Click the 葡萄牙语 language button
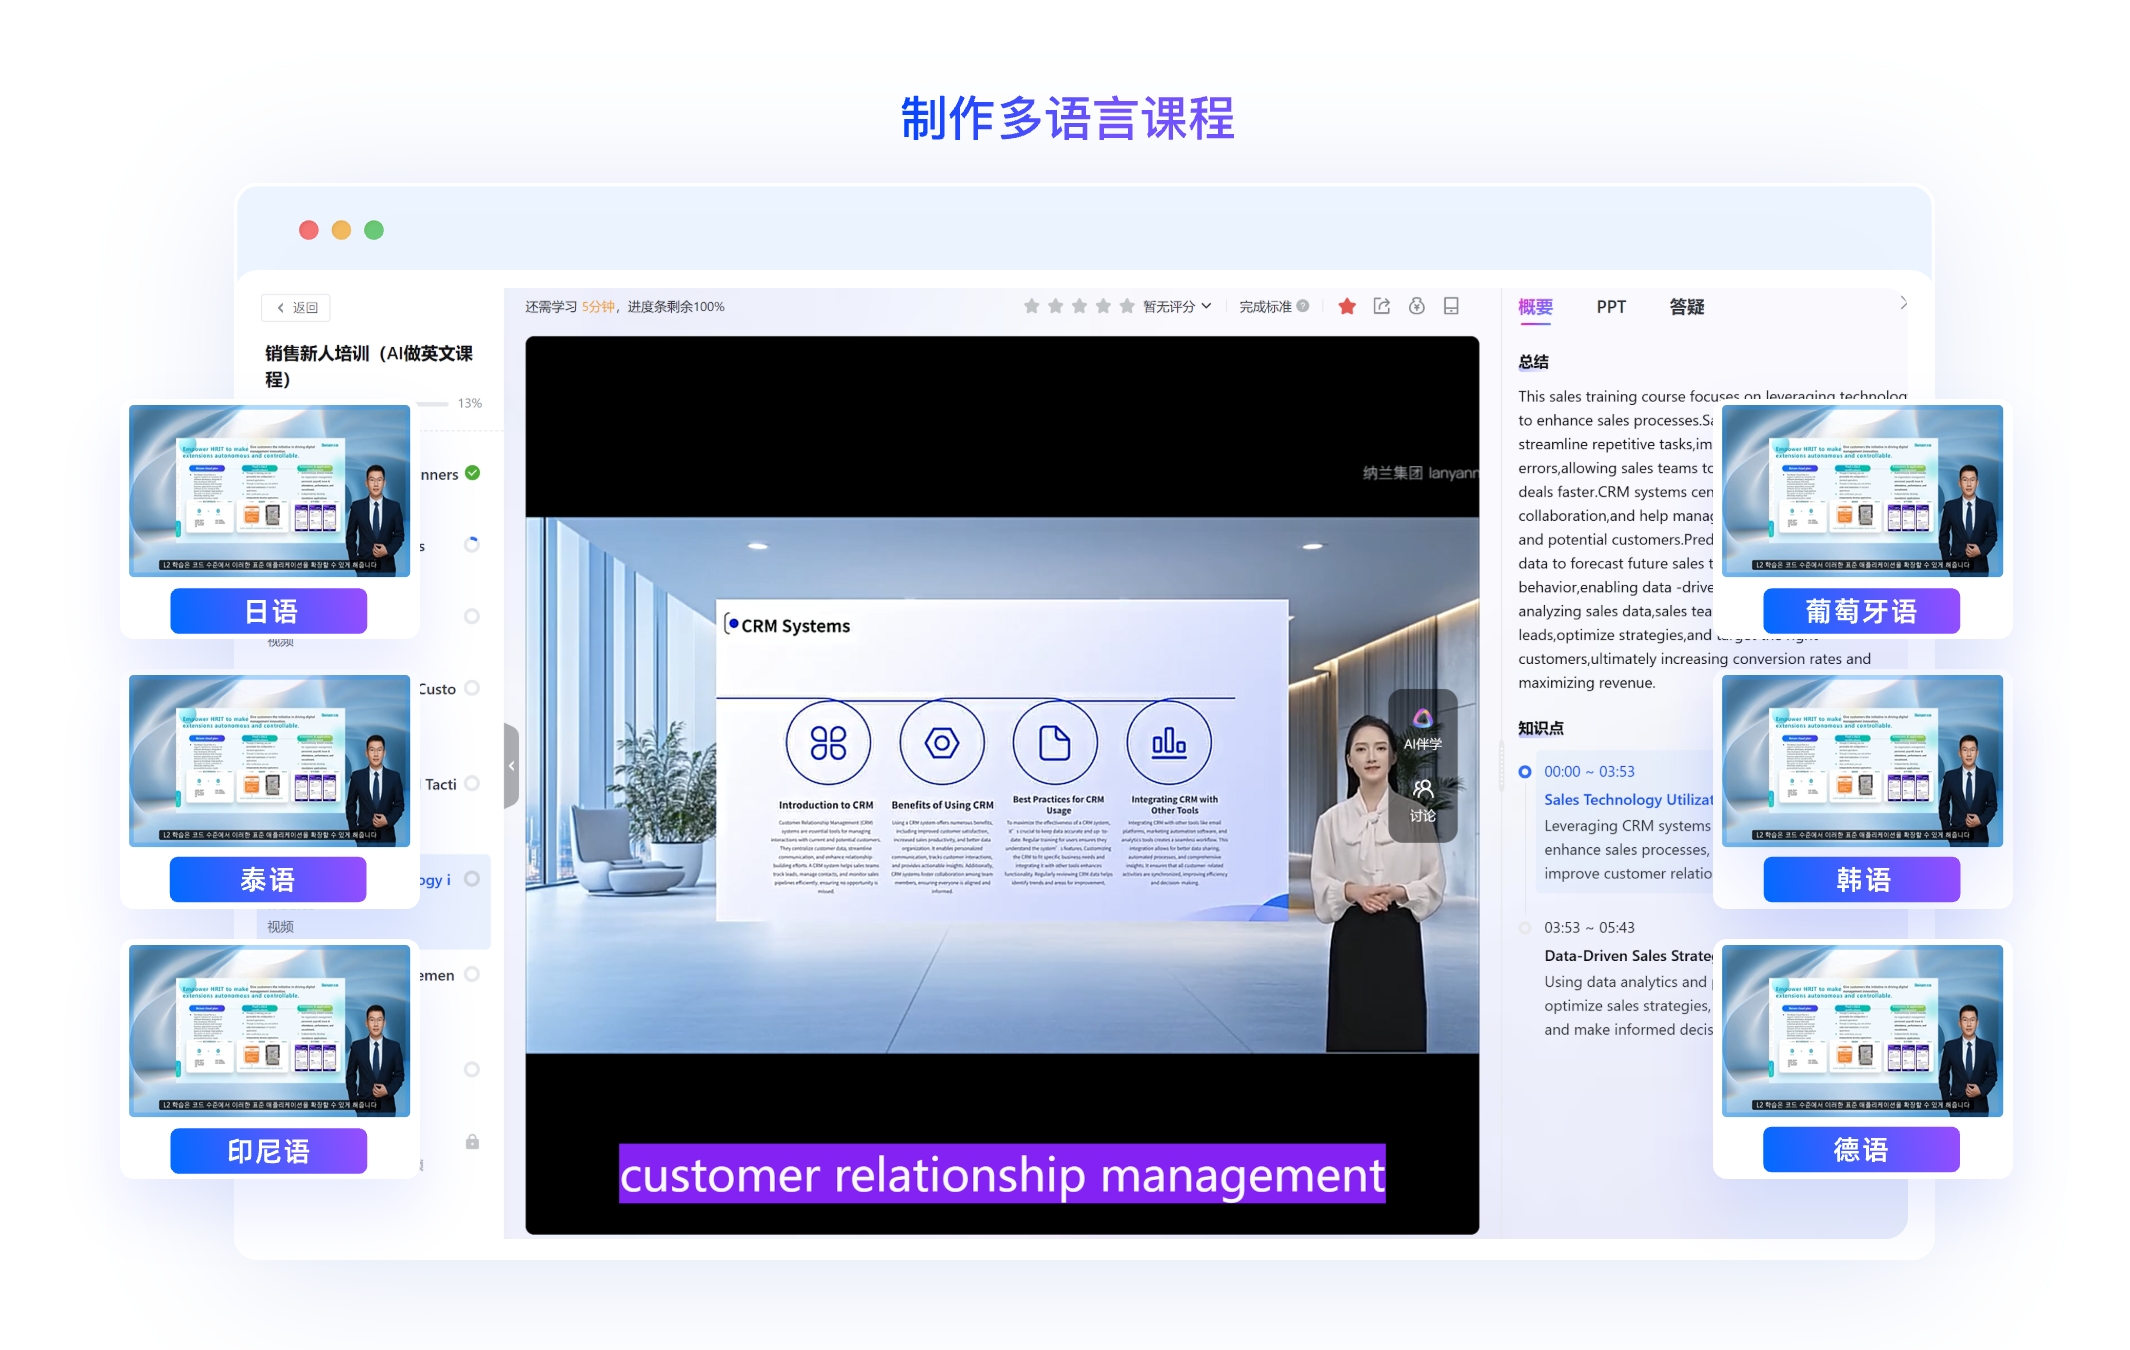 (1860, 611)
